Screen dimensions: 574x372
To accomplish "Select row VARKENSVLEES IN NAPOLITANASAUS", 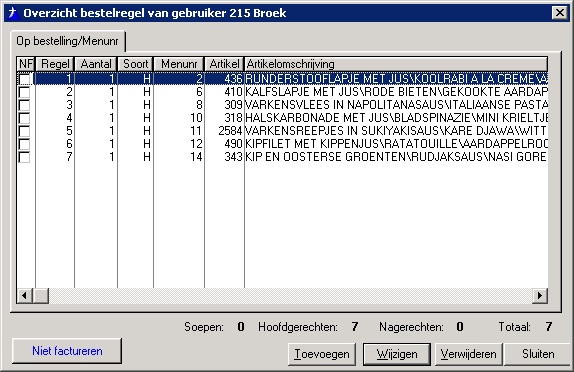I will click(x=282, y=105).
